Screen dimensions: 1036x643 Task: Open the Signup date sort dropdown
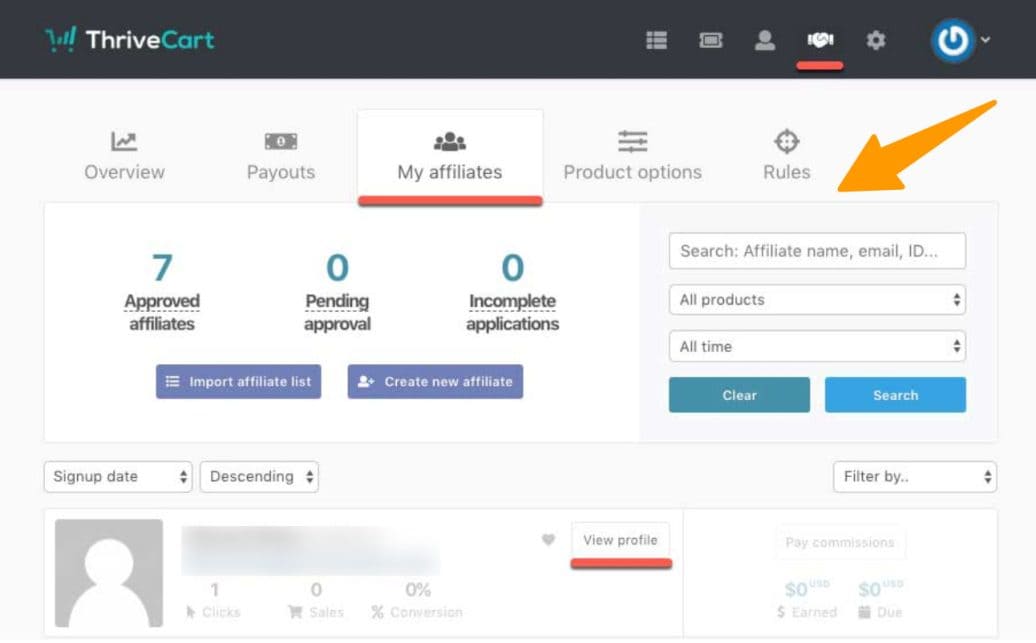117,477
